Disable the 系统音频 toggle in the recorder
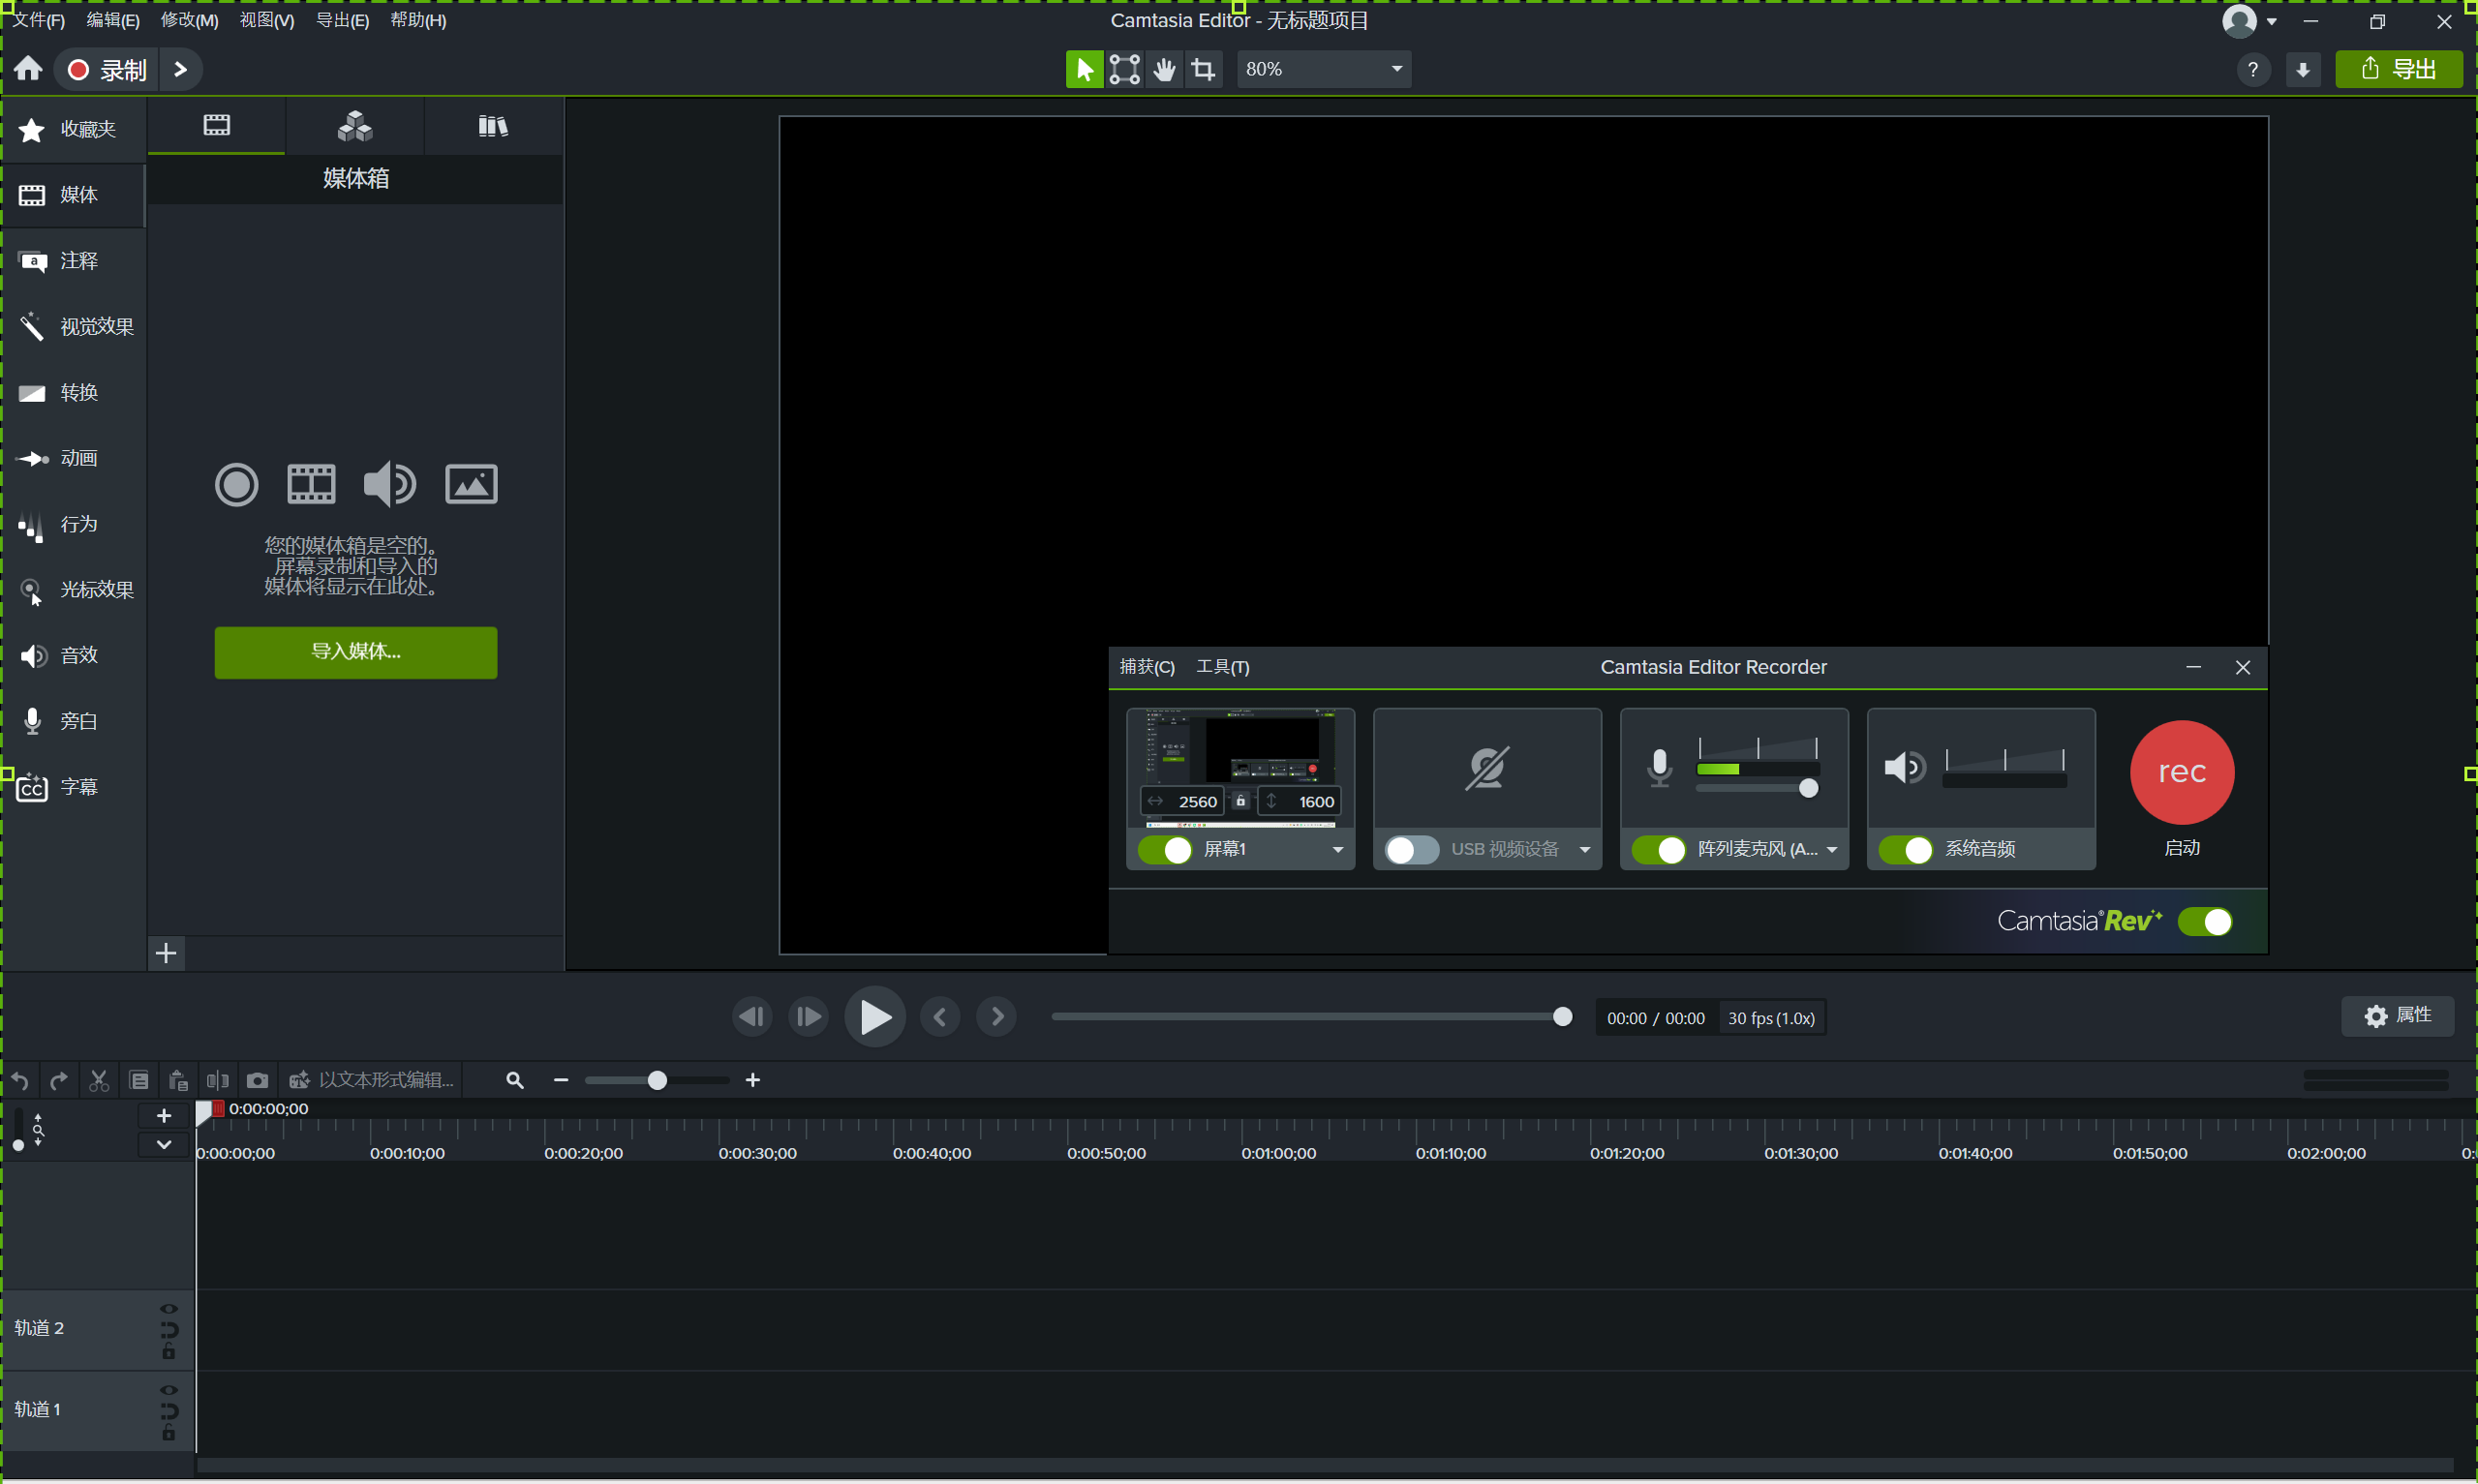 pyautogui.click(x=1907, y=849)
